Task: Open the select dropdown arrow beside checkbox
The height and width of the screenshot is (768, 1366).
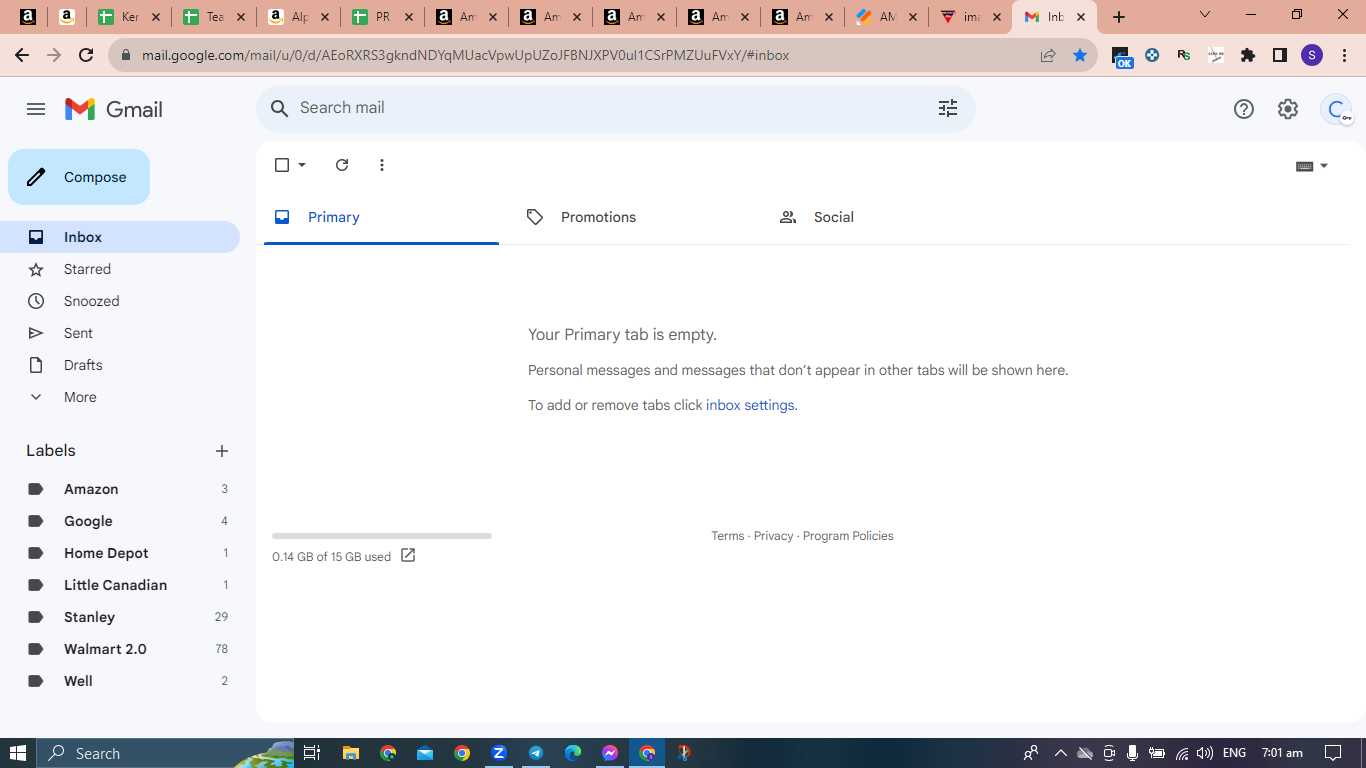Action: (x=302, y=165)
